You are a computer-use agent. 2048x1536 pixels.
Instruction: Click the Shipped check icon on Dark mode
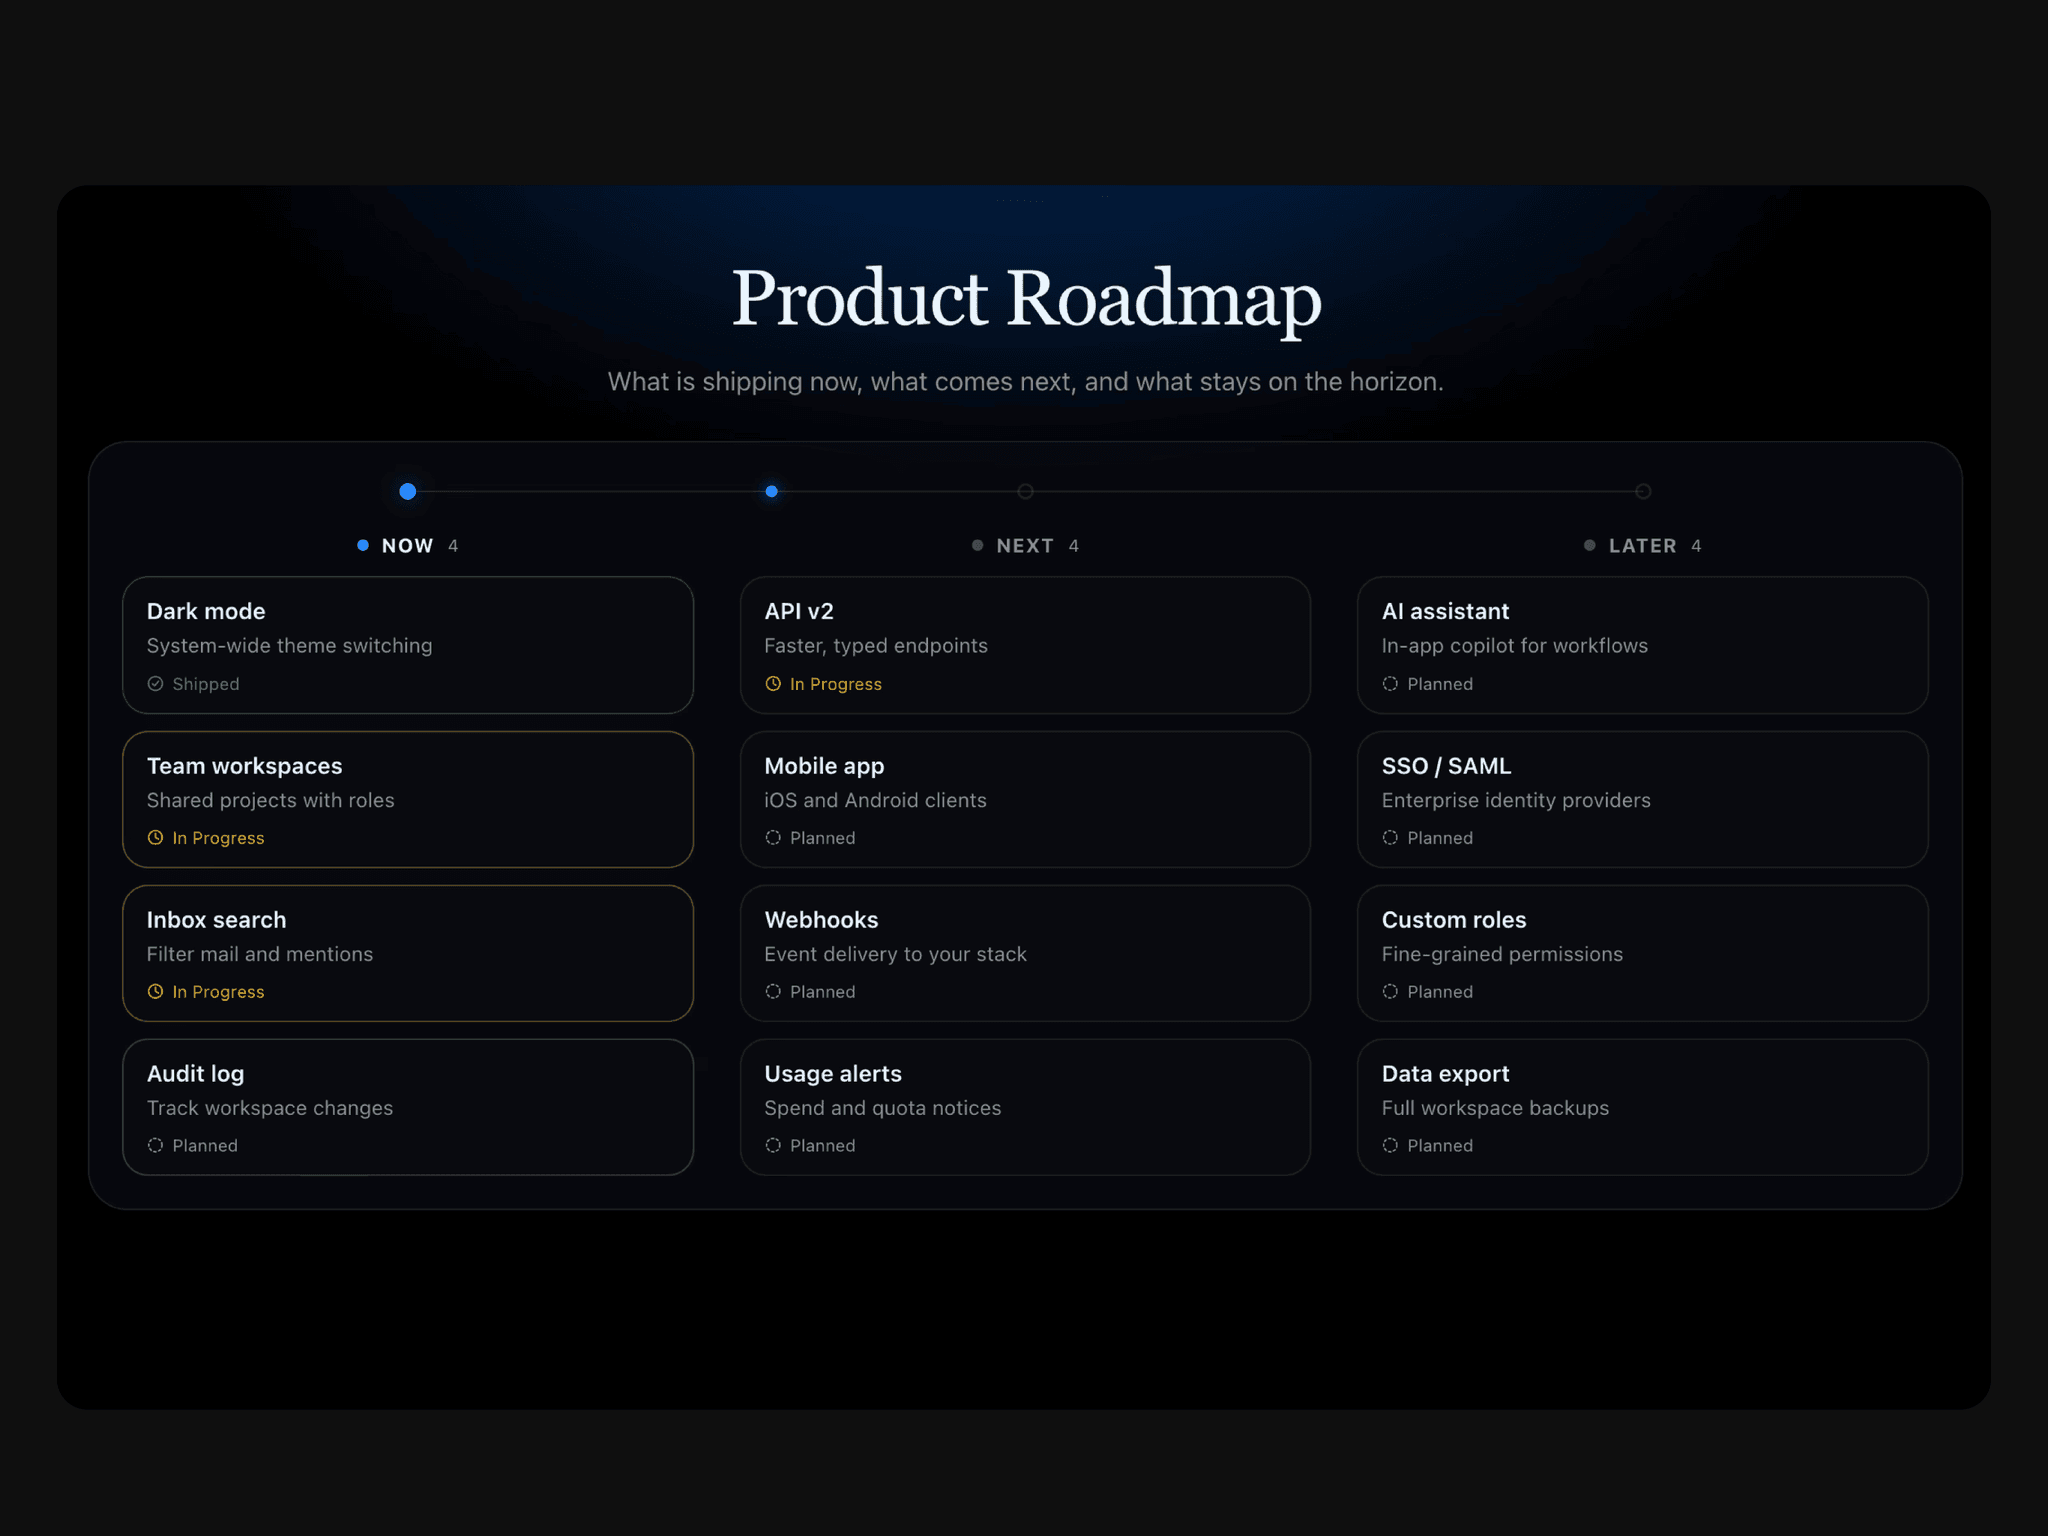(155, 684)
